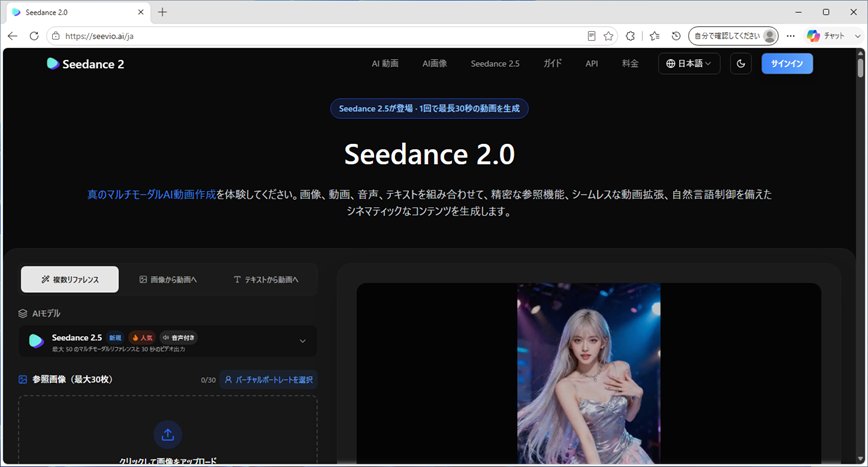This screenshot has height=467, width=868.
Task: Expand the Copilot chat dropdown arrow
Action: 857,36
